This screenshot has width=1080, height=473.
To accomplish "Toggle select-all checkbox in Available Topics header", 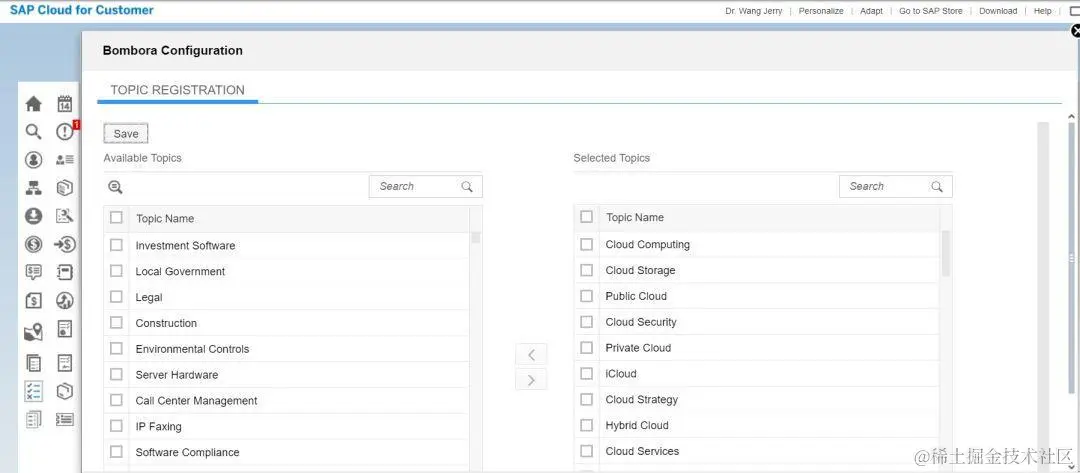I will click(x=116, y=218).
